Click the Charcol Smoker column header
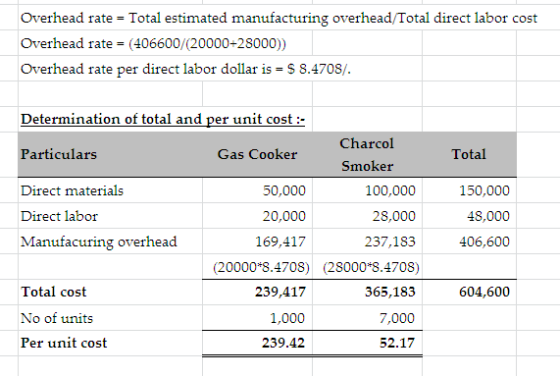 click(x=367, y=155)
